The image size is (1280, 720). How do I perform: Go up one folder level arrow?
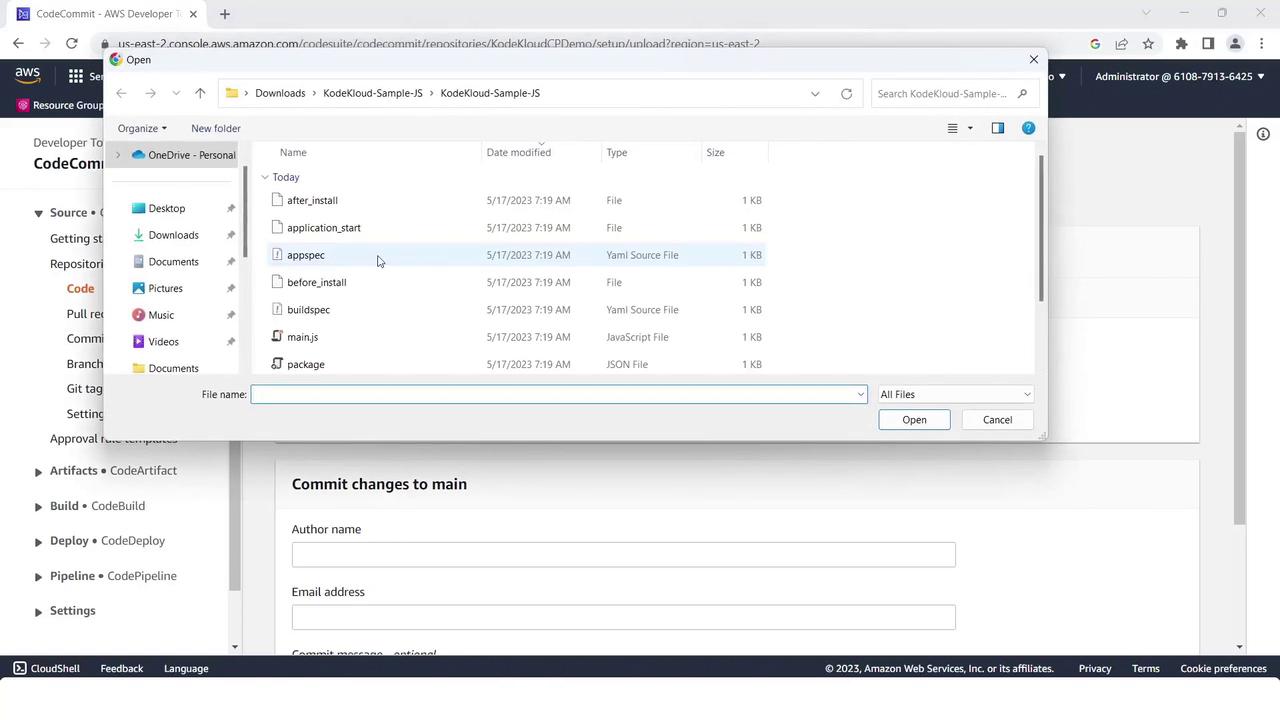tap(200, 93)
